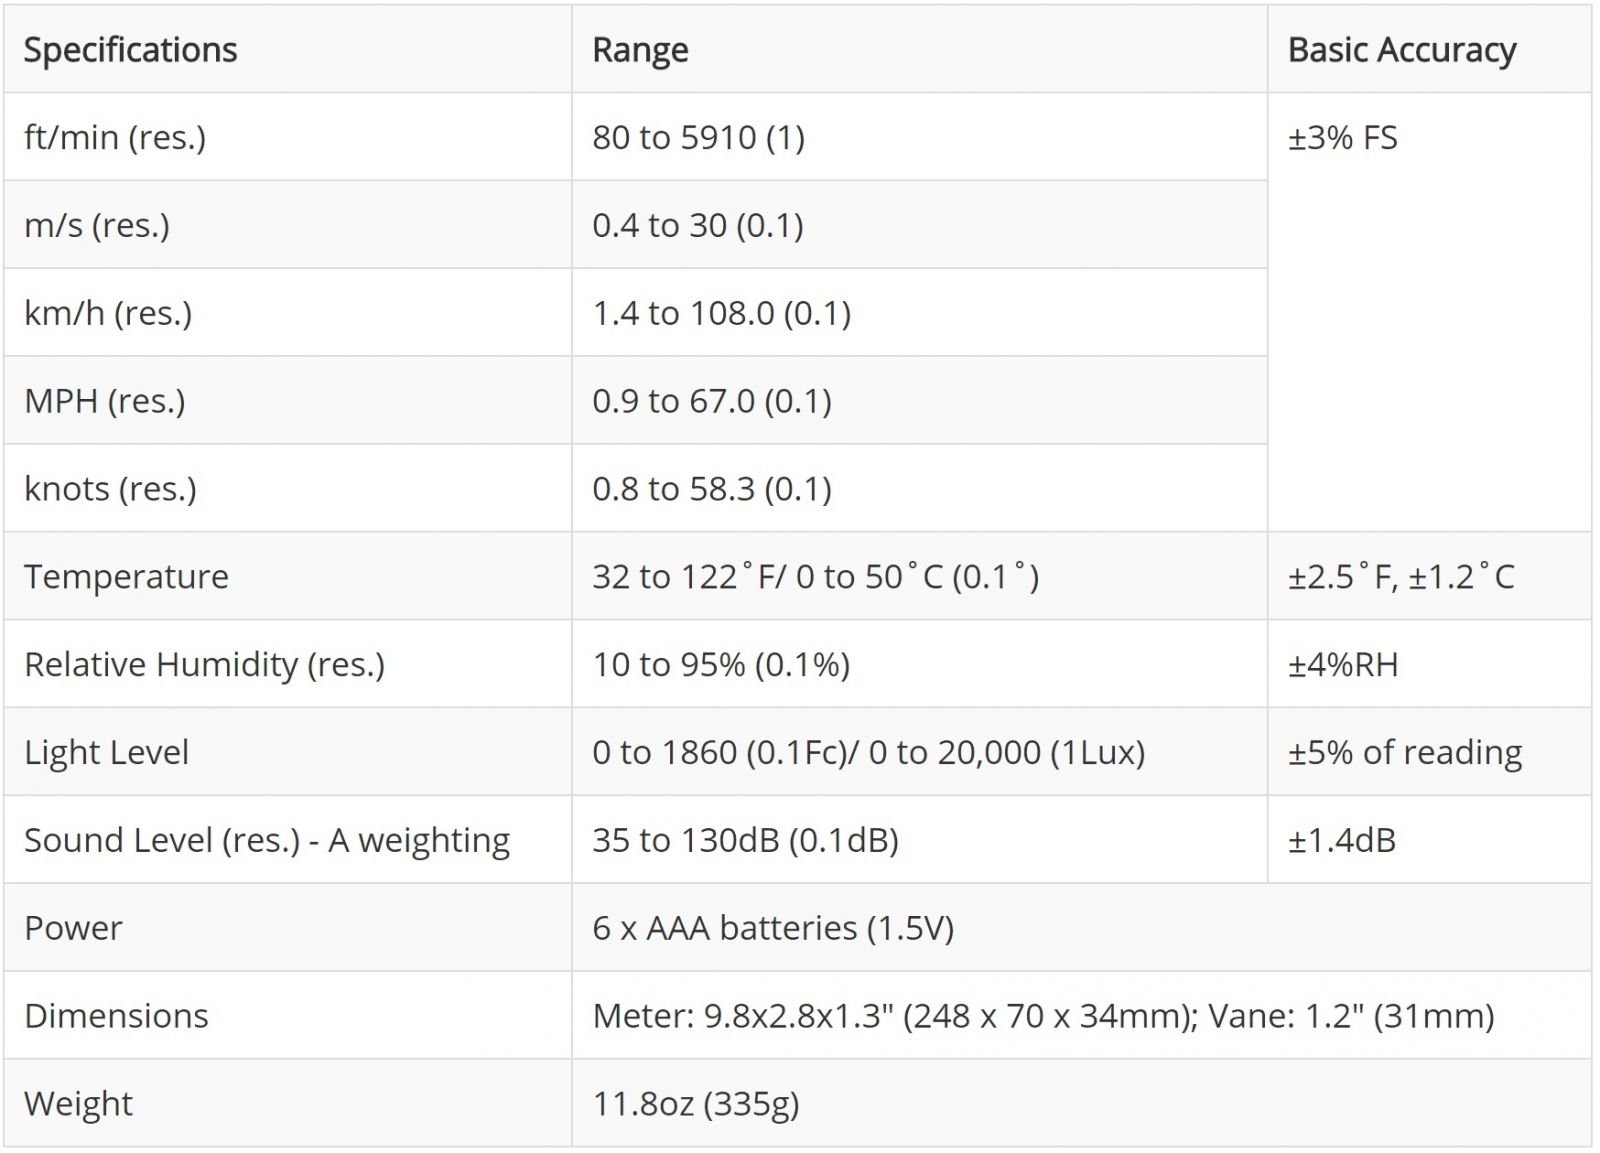Click the 35 to 130dB (0.1dB) range
The height and width of the screenshot is (1153, 1600).
click(745, 840)
